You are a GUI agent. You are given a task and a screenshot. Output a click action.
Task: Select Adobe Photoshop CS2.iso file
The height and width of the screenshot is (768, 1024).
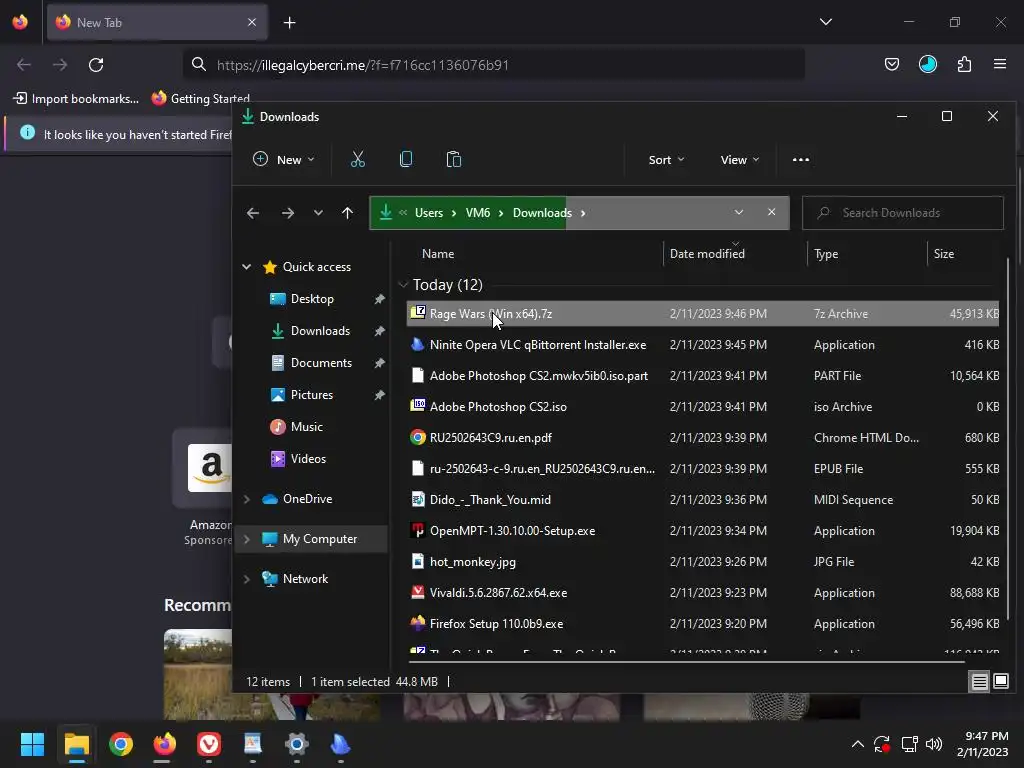click(703, 406)
